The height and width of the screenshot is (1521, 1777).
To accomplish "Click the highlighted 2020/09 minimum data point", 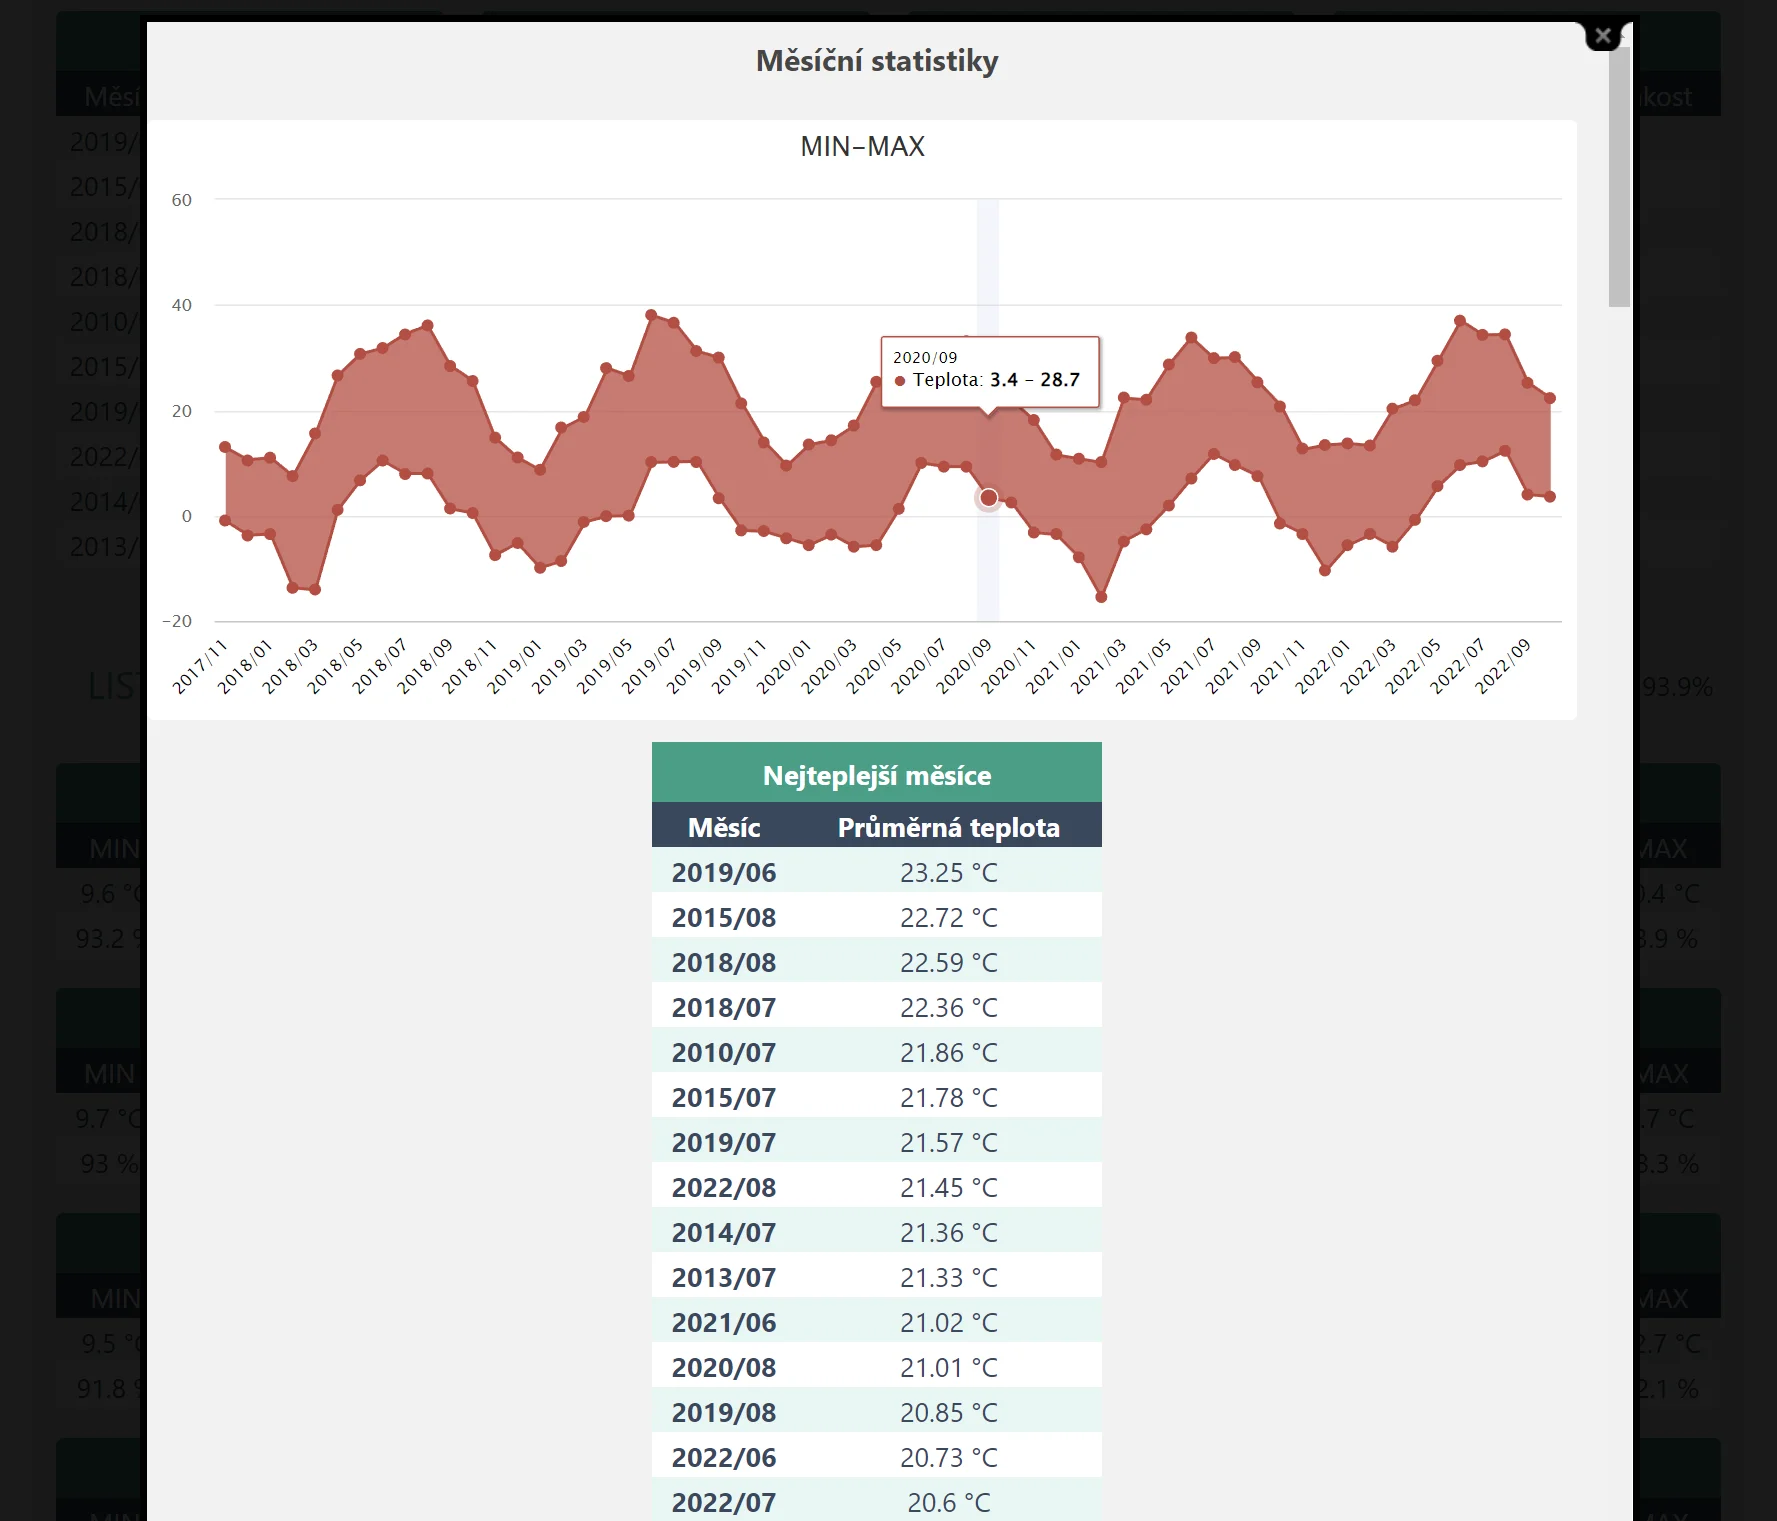I will pos(988,498).
